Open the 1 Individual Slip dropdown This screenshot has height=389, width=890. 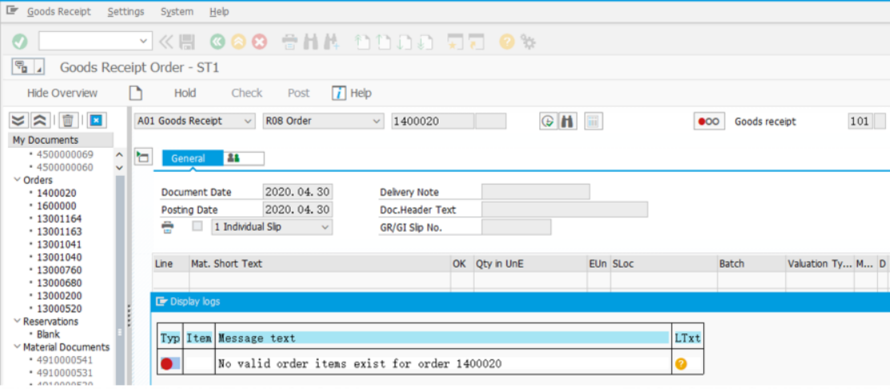tap(272, 227)
